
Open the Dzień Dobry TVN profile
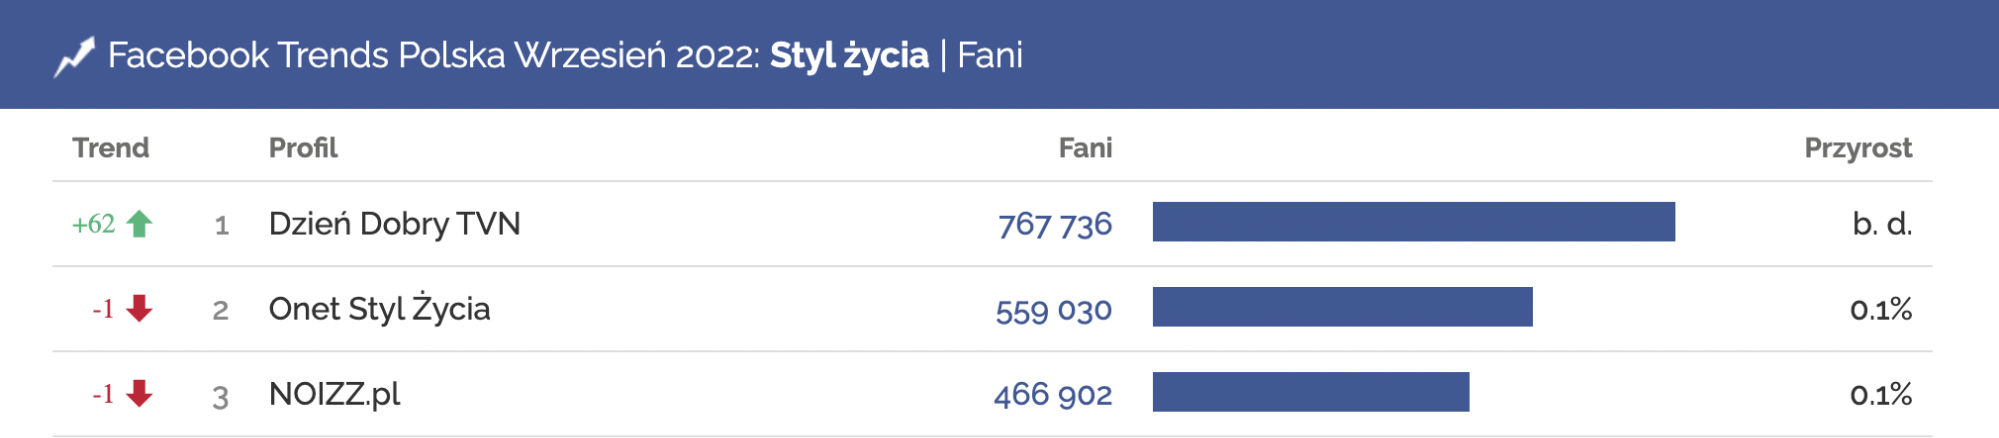click(394, 224)
